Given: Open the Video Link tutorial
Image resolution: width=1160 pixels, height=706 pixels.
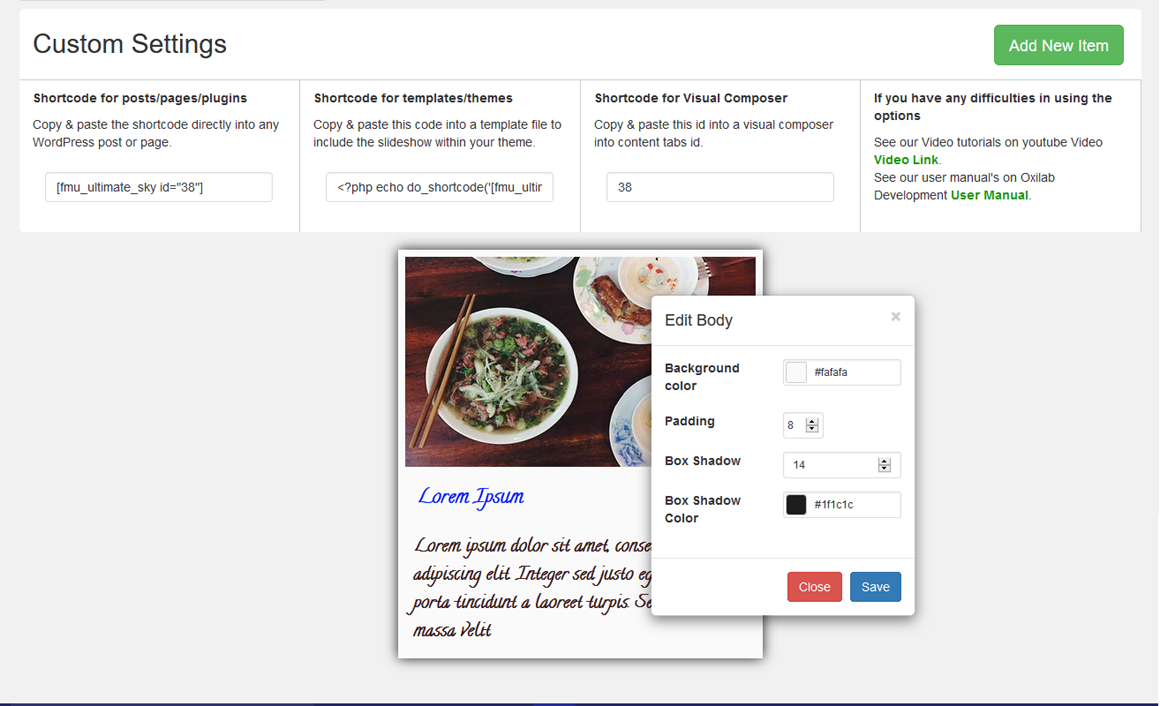Looking at the screenshot, I should (x=906, y=160).
